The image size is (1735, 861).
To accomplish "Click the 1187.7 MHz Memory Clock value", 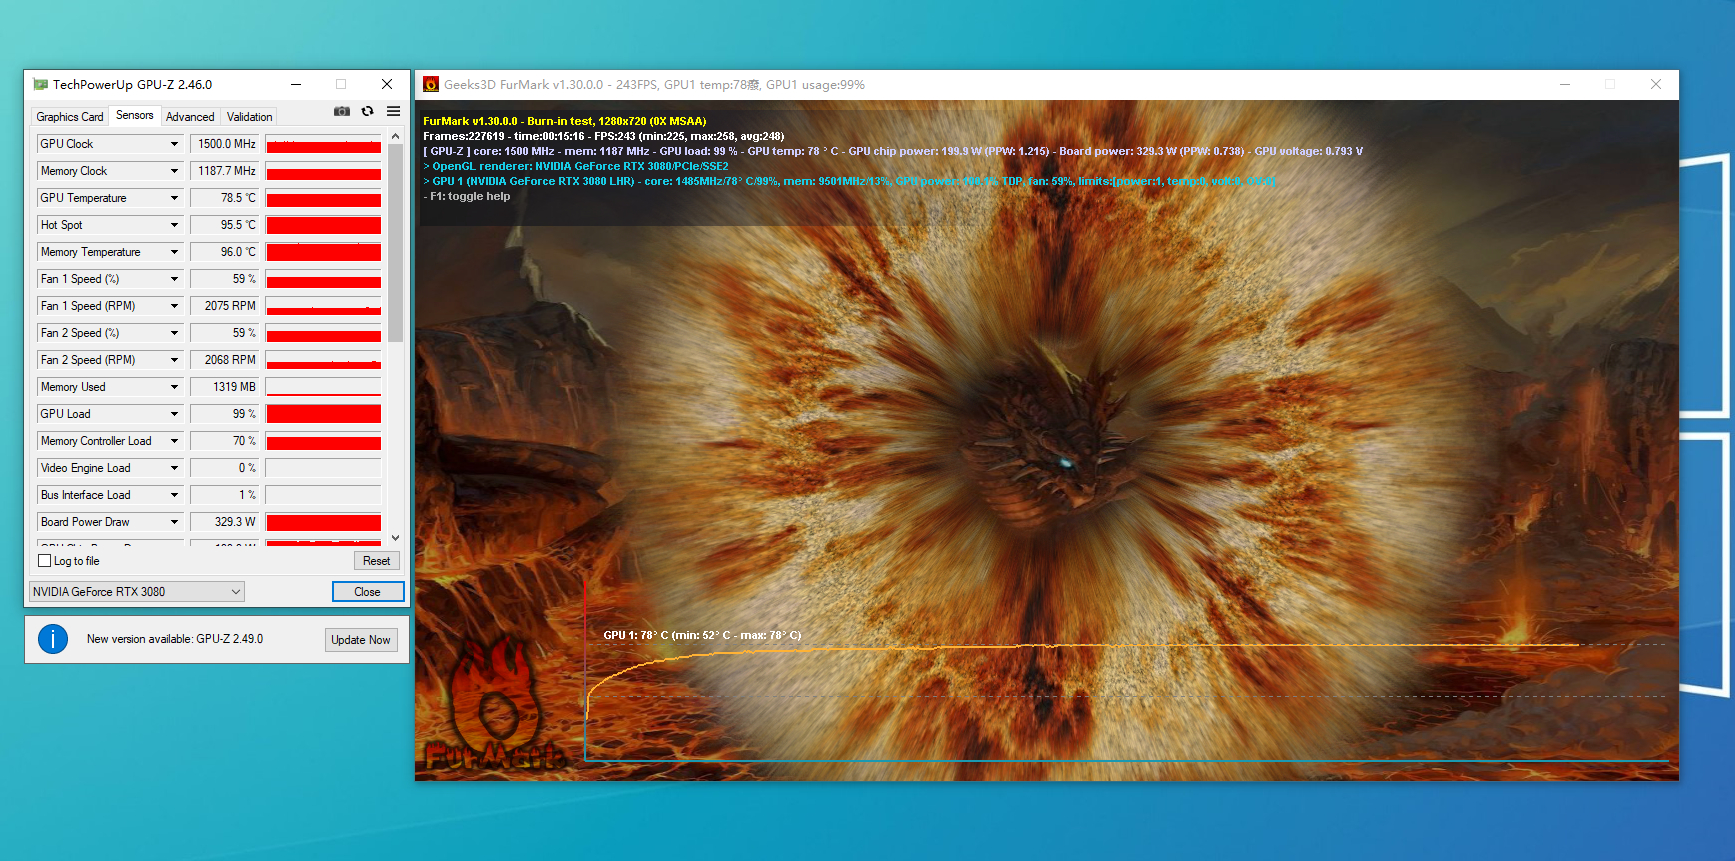I will (x=225, y=171).
